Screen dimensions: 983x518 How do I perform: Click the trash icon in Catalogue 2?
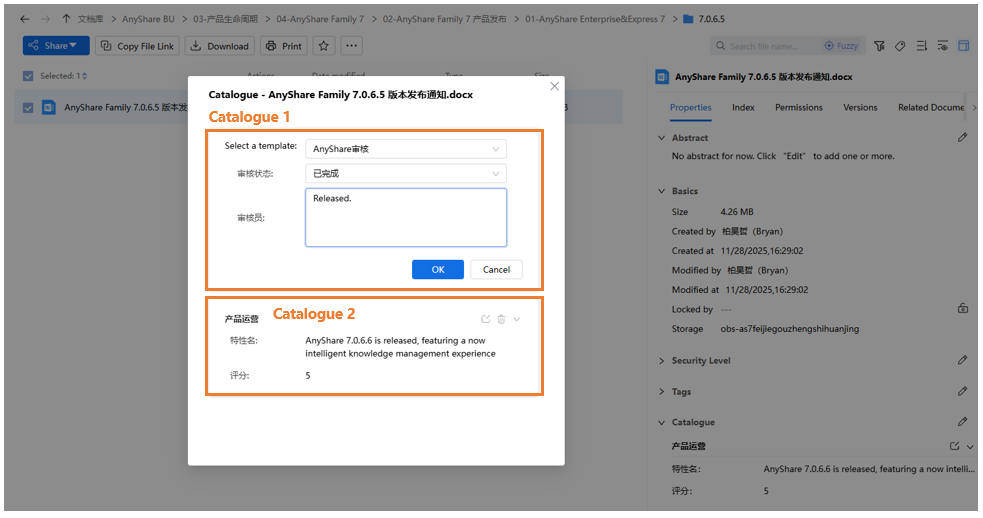501,319
